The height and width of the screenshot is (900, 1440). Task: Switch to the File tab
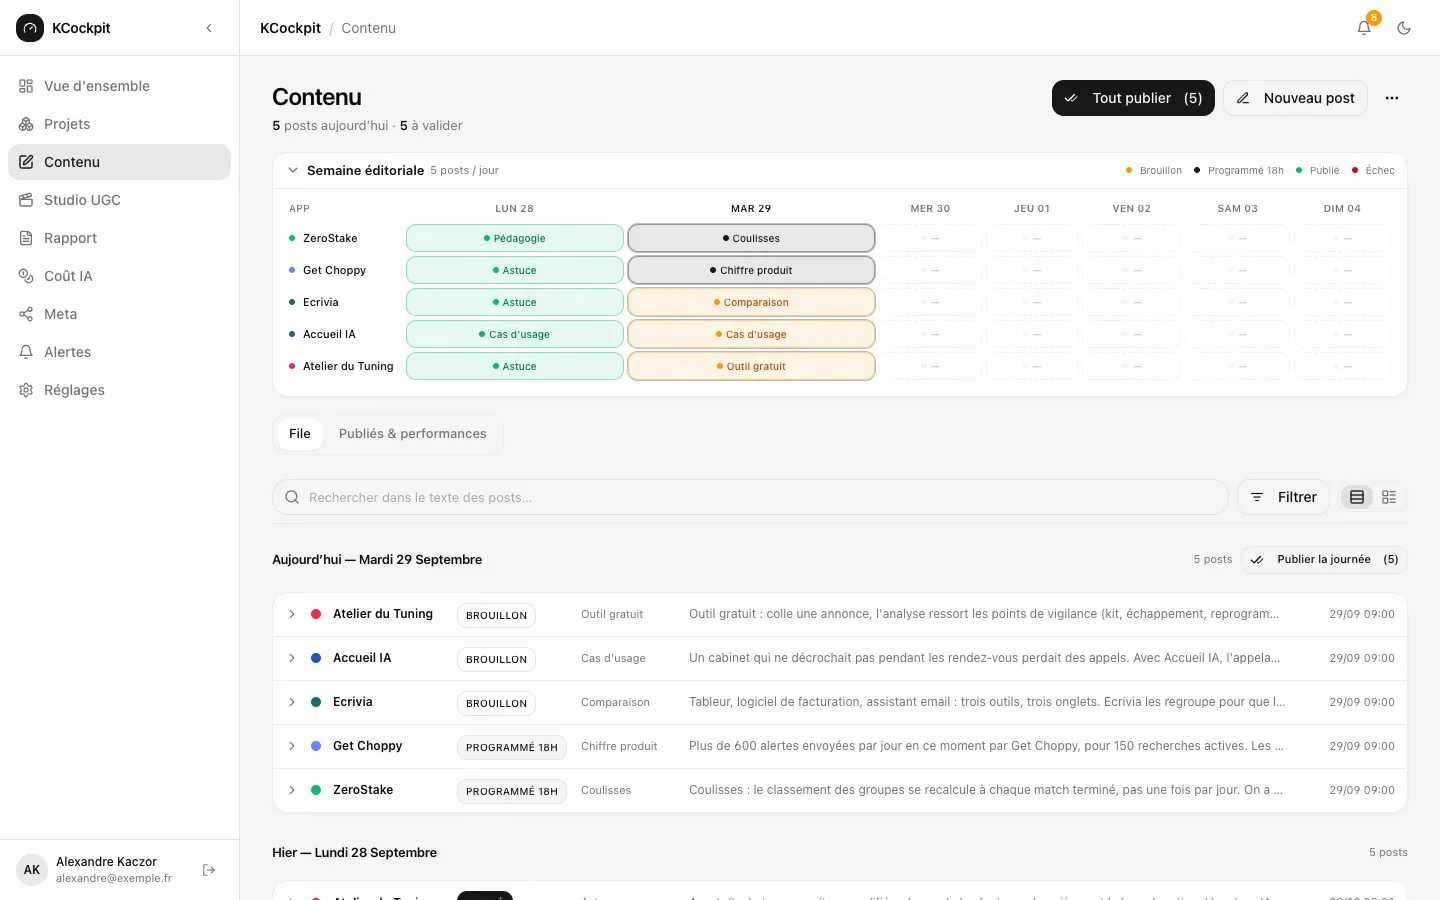(x=300, y=434)
